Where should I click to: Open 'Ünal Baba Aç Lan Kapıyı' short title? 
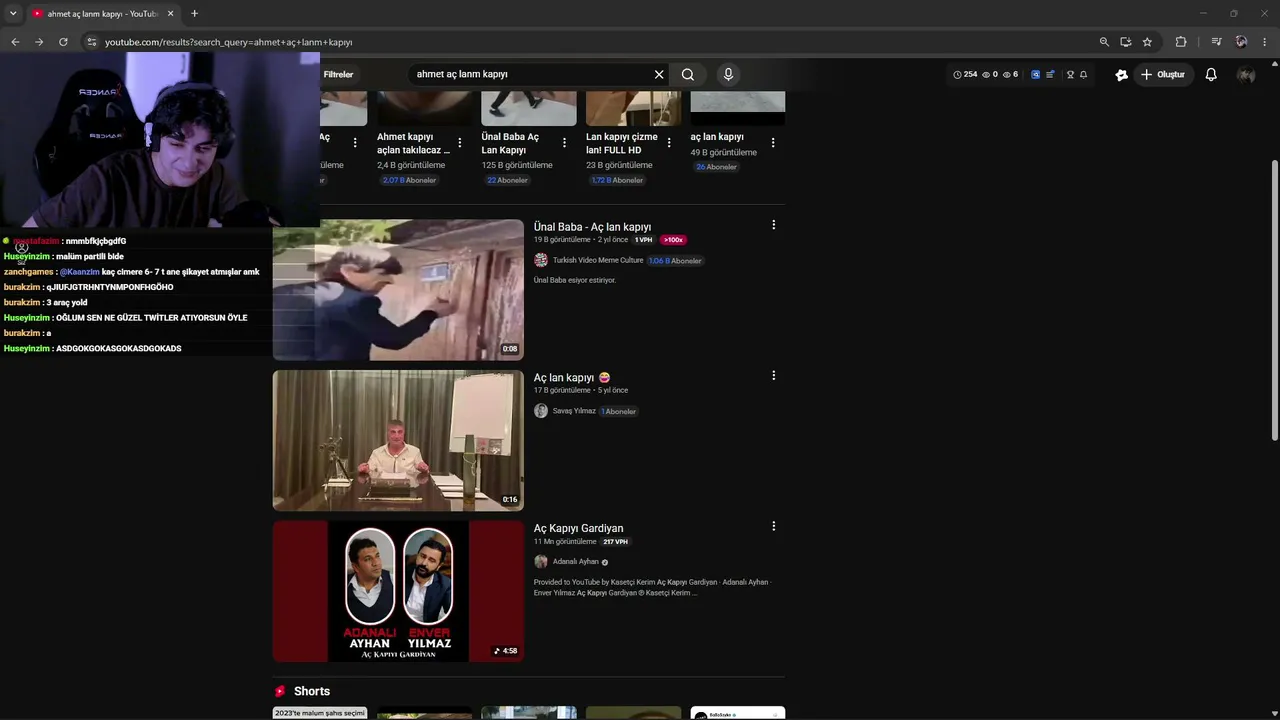click(x=510, y=143)
